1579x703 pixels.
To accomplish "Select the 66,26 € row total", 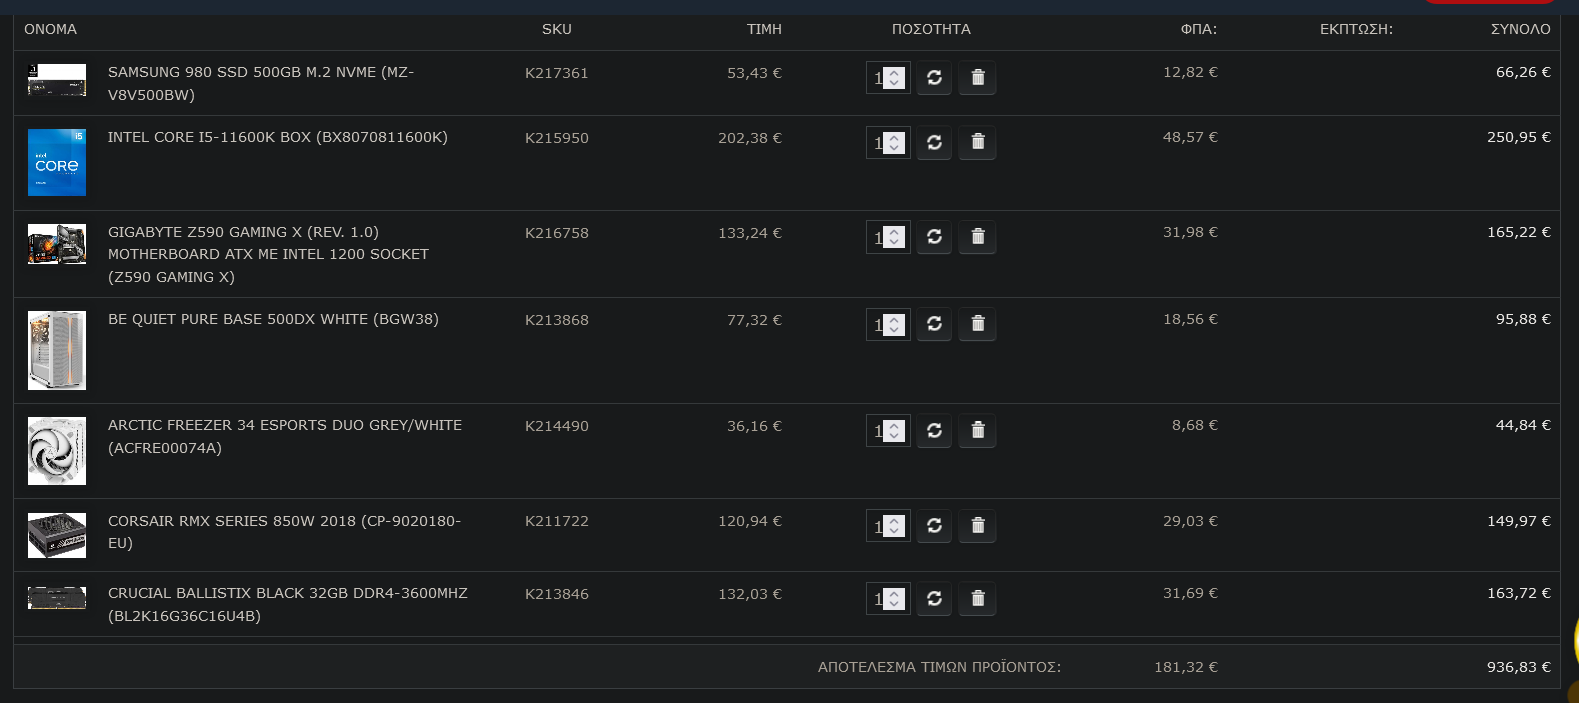I will [1523, 72].
